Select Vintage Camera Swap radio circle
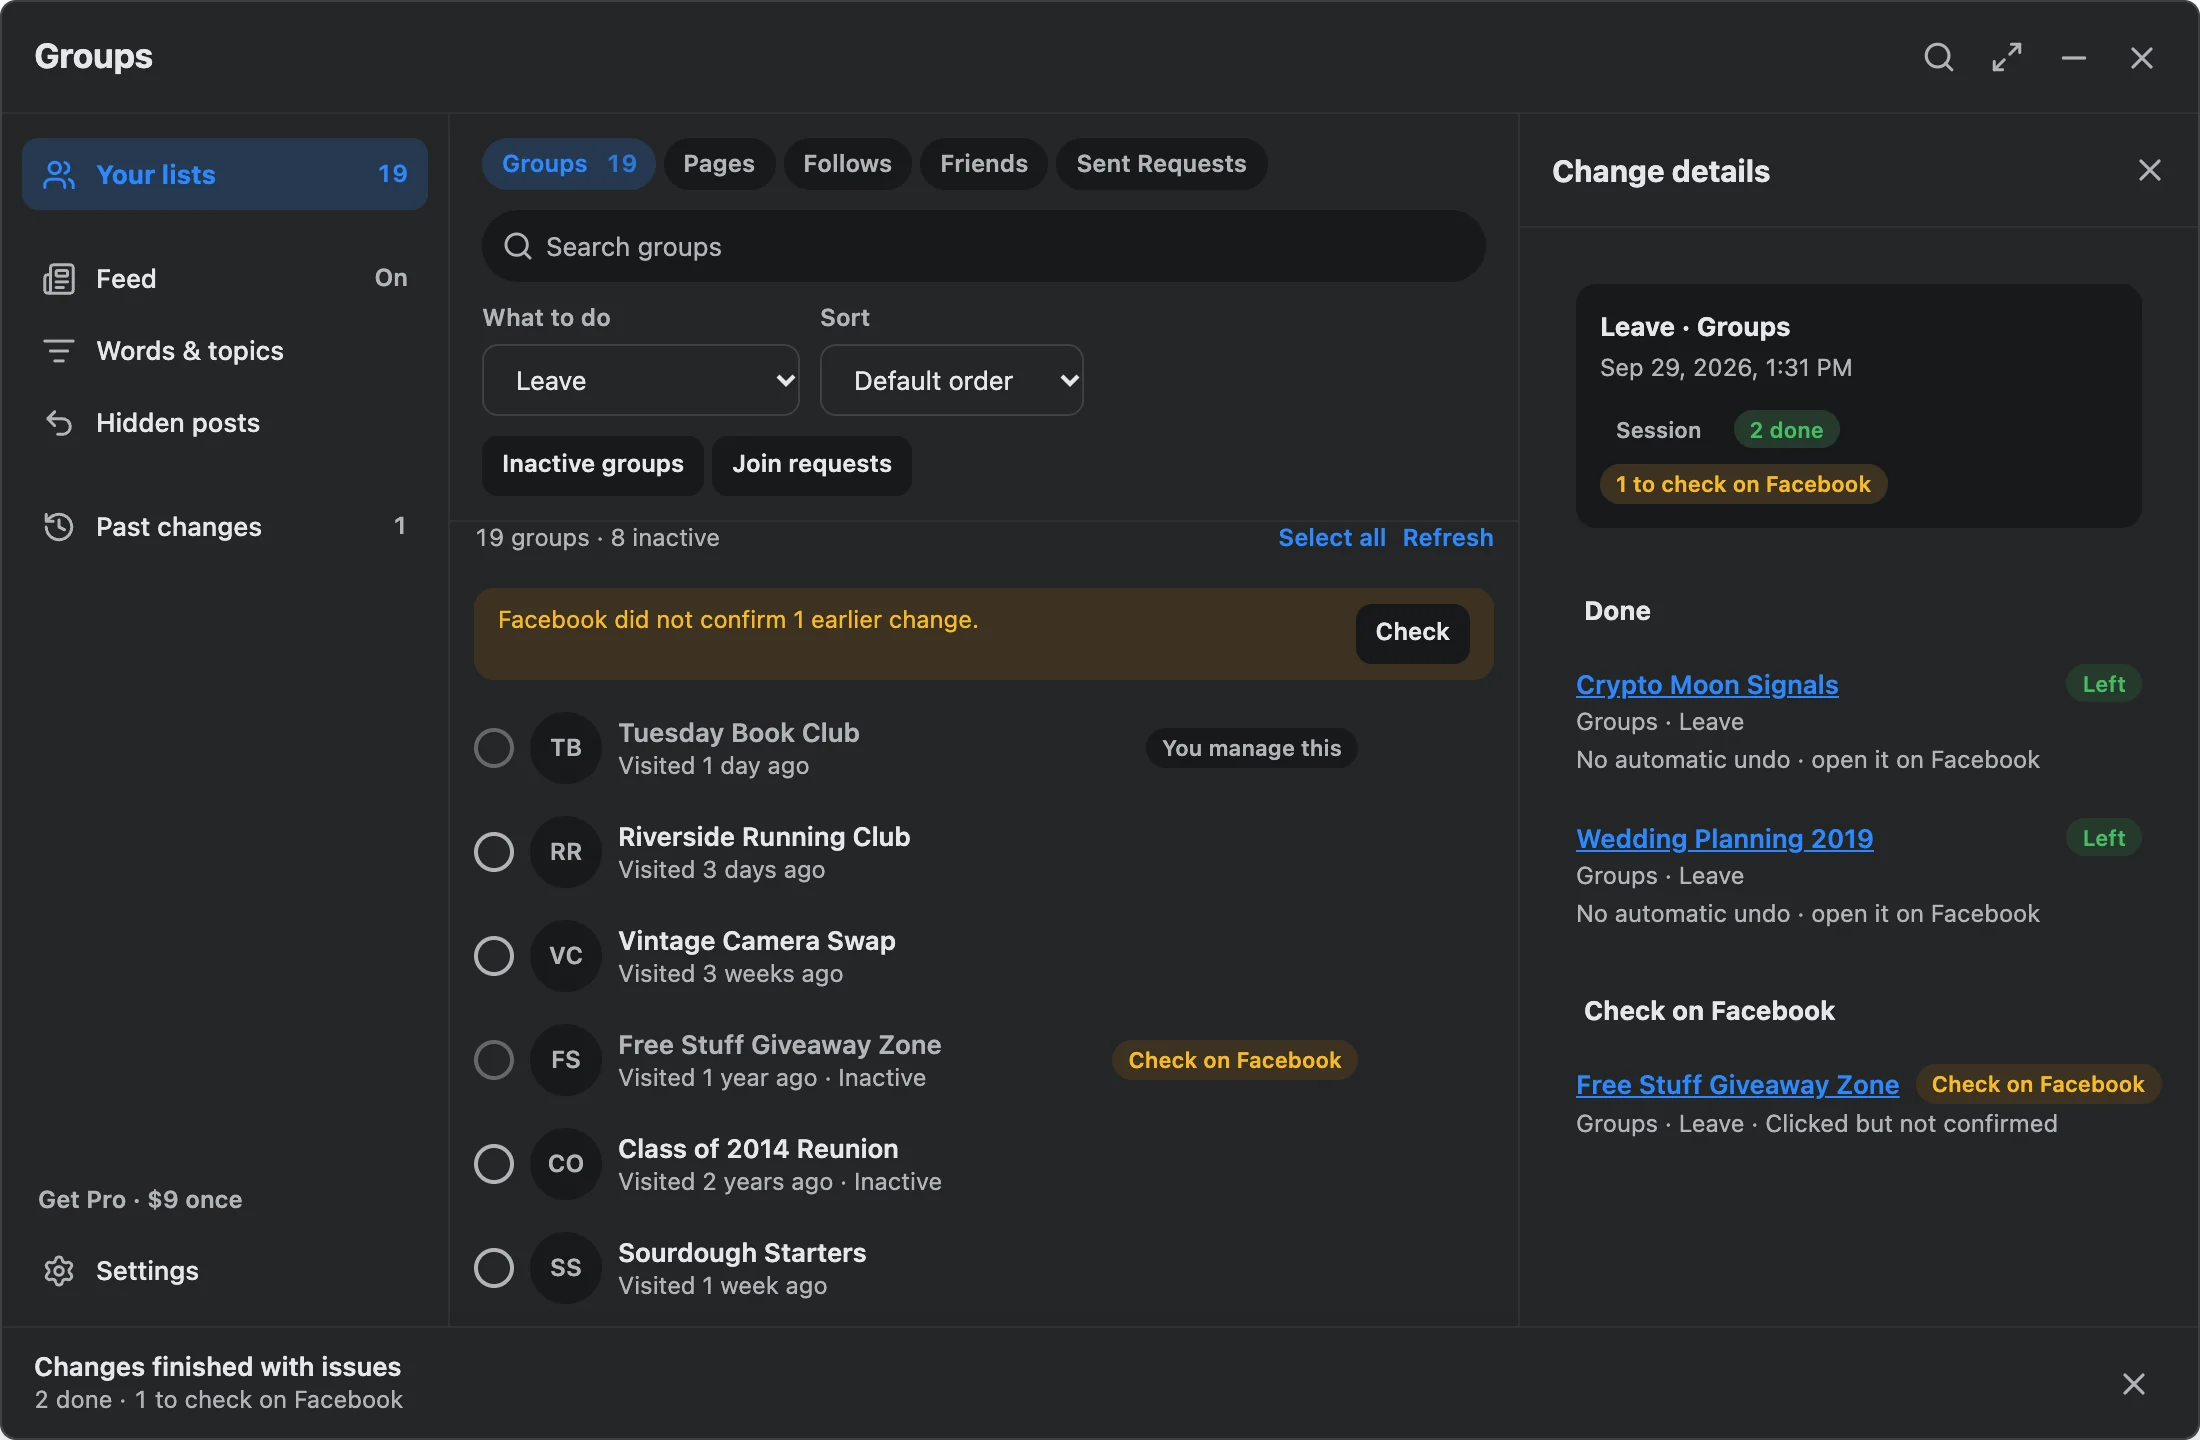 pyautogui.click(x=494, y=956)
